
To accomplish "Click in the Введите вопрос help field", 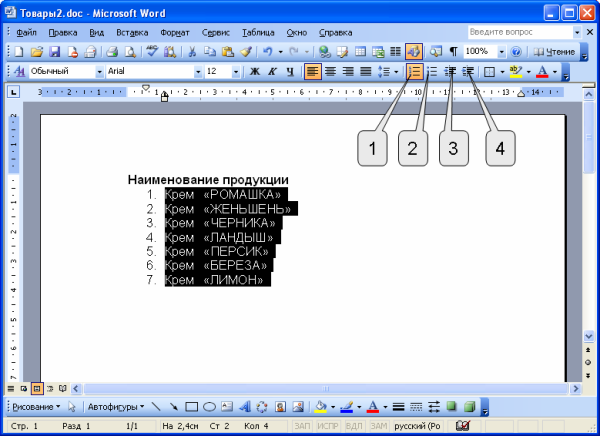I will click(508, 32).
